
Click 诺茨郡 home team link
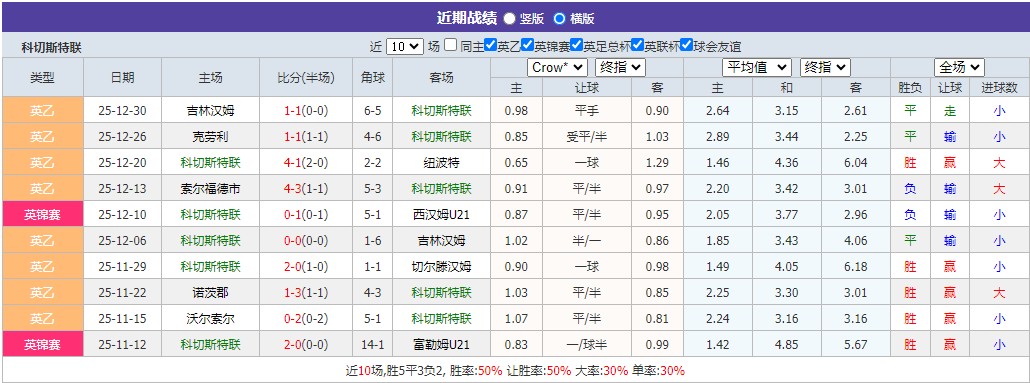pyautogui.click(x=210, y=293)
